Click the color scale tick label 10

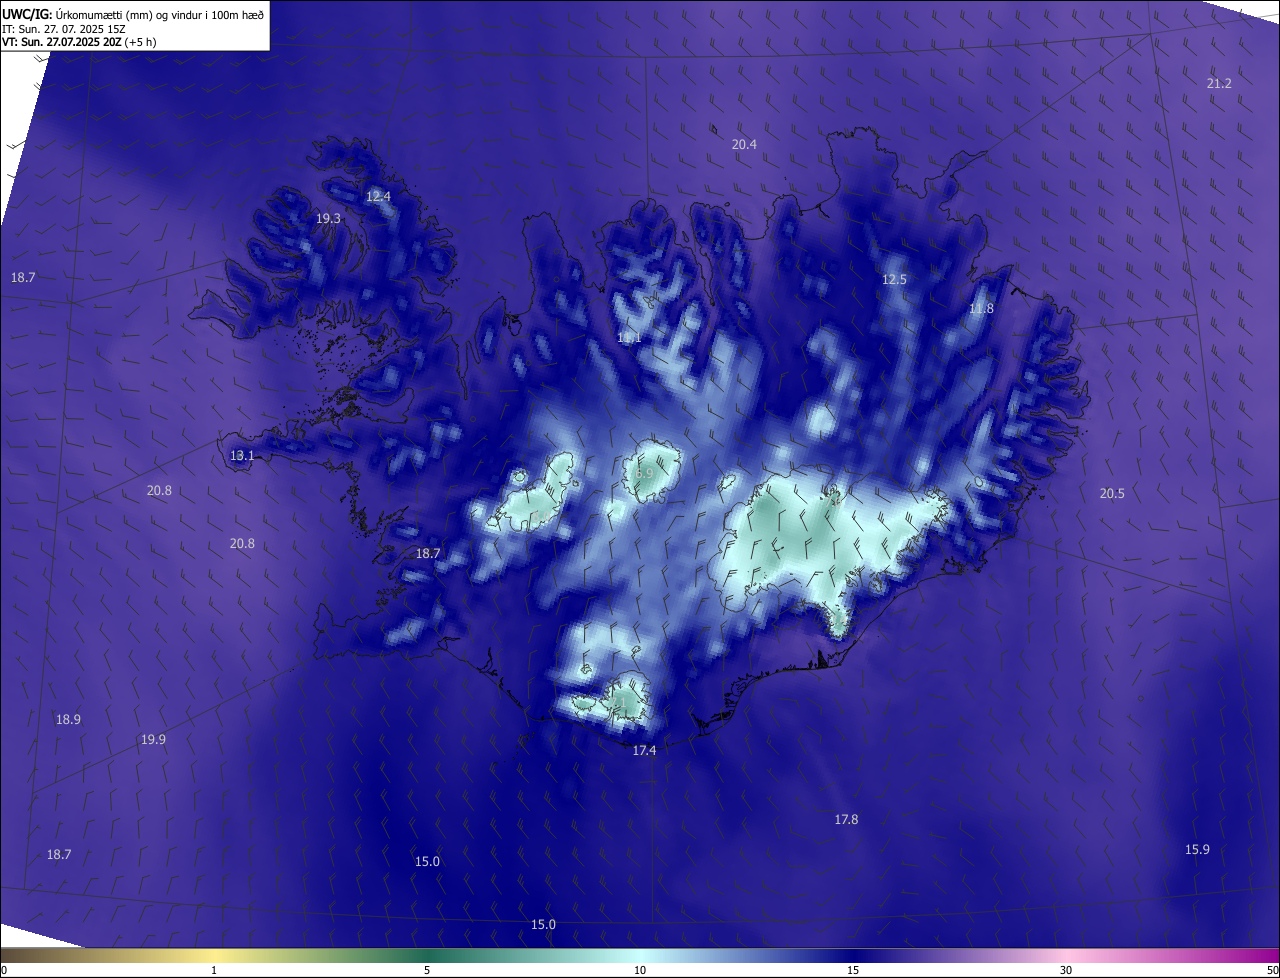click(640, 970)
